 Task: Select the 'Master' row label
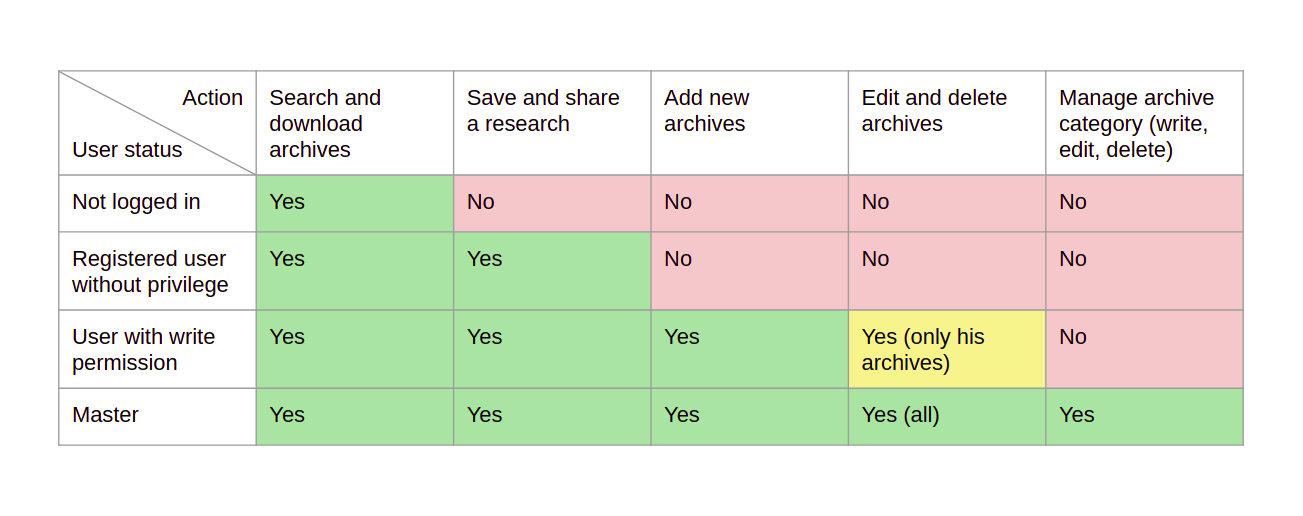(157, 417)
